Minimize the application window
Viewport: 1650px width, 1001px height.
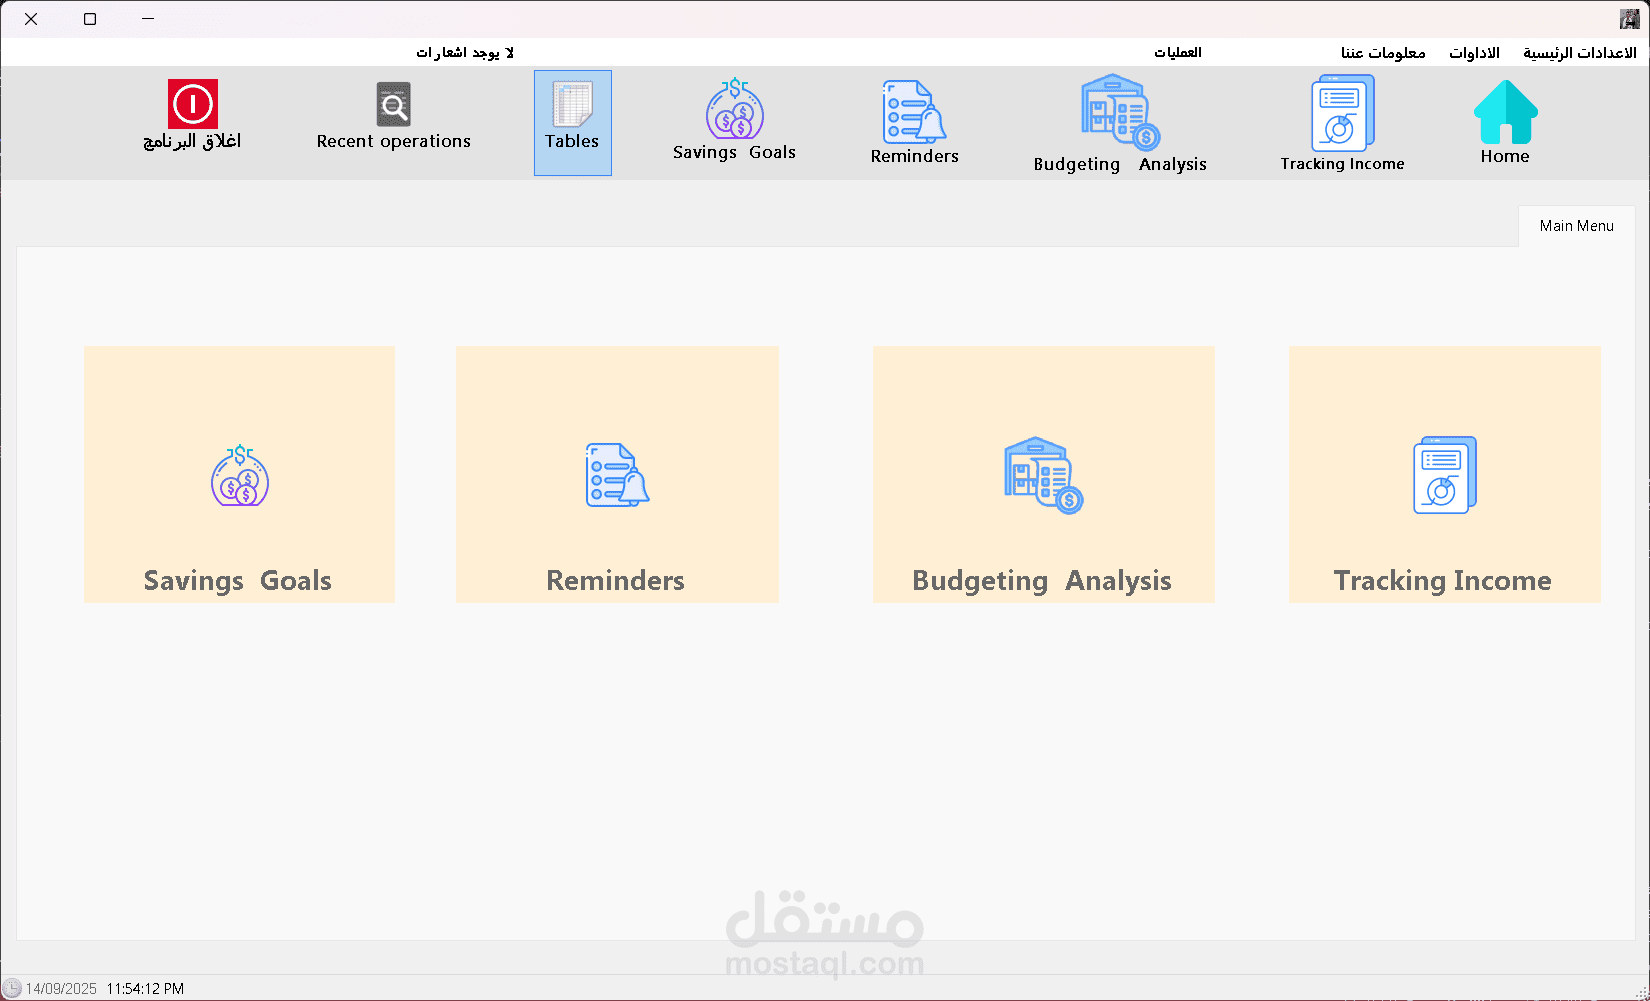tap(148, 19)
